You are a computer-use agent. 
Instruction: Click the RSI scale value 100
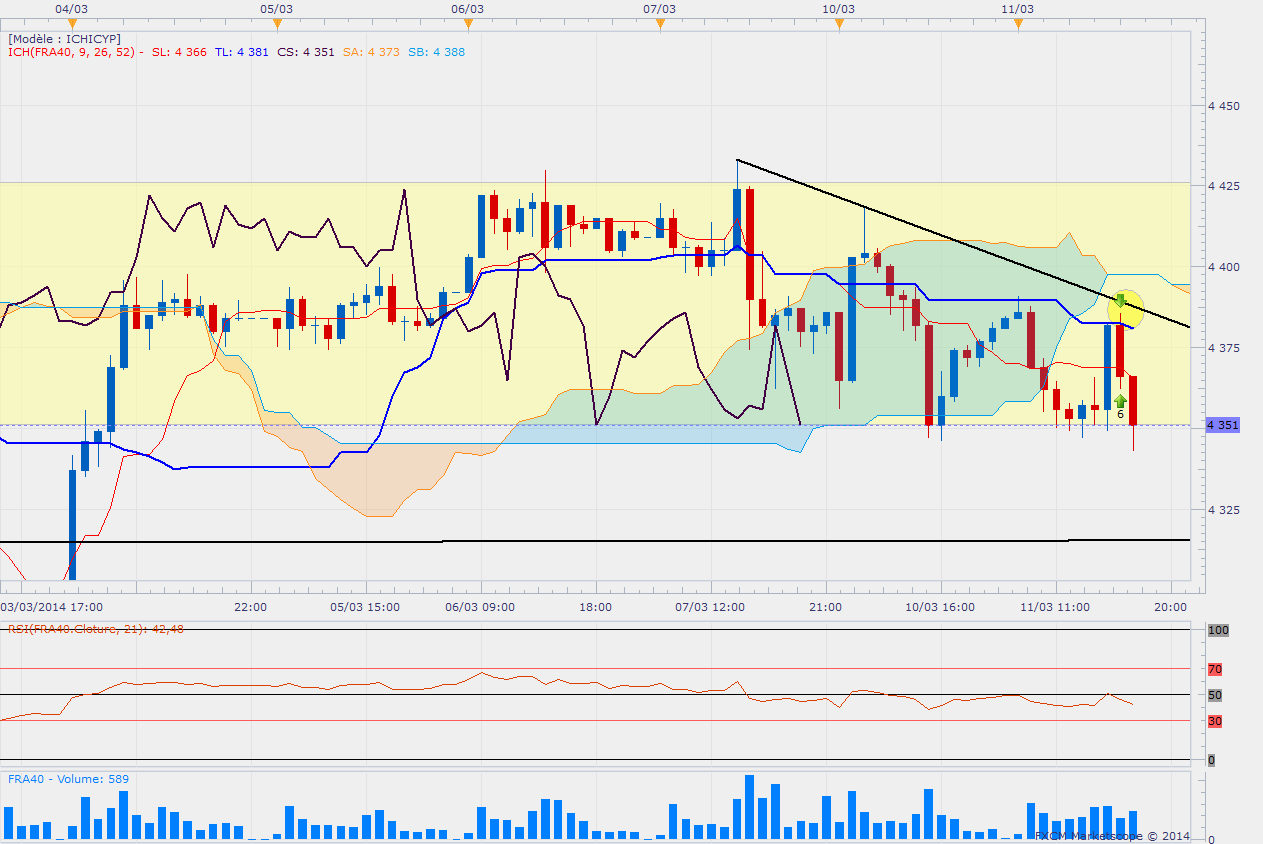click(1217, 631)
